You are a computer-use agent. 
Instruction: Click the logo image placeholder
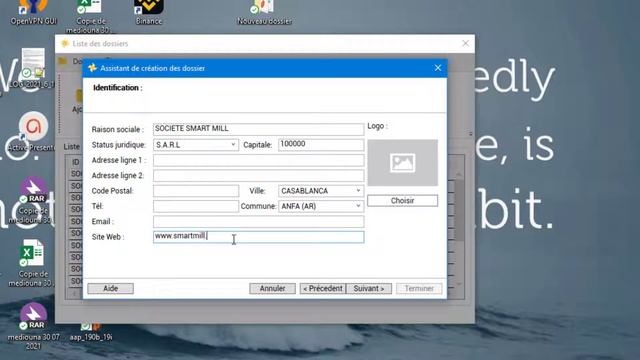pyautogui.click(x=402, y=163)
